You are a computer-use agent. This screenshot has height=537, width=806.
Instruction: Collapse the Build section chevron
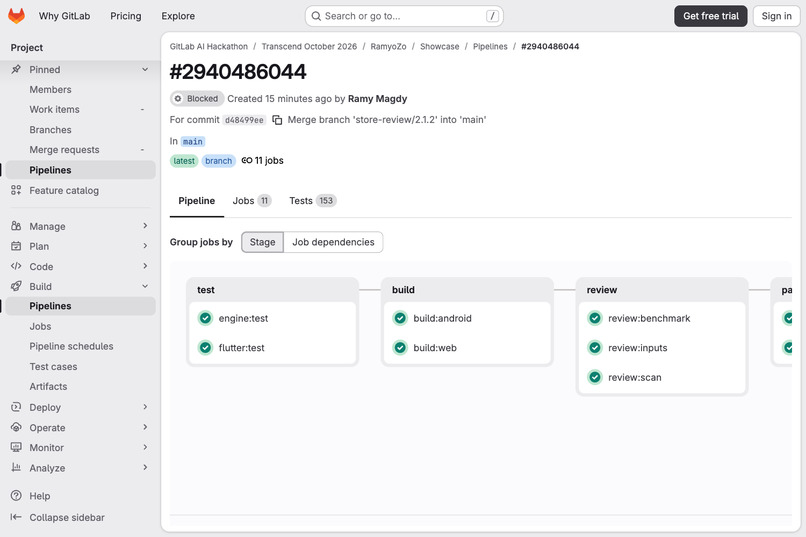point(145,286)
